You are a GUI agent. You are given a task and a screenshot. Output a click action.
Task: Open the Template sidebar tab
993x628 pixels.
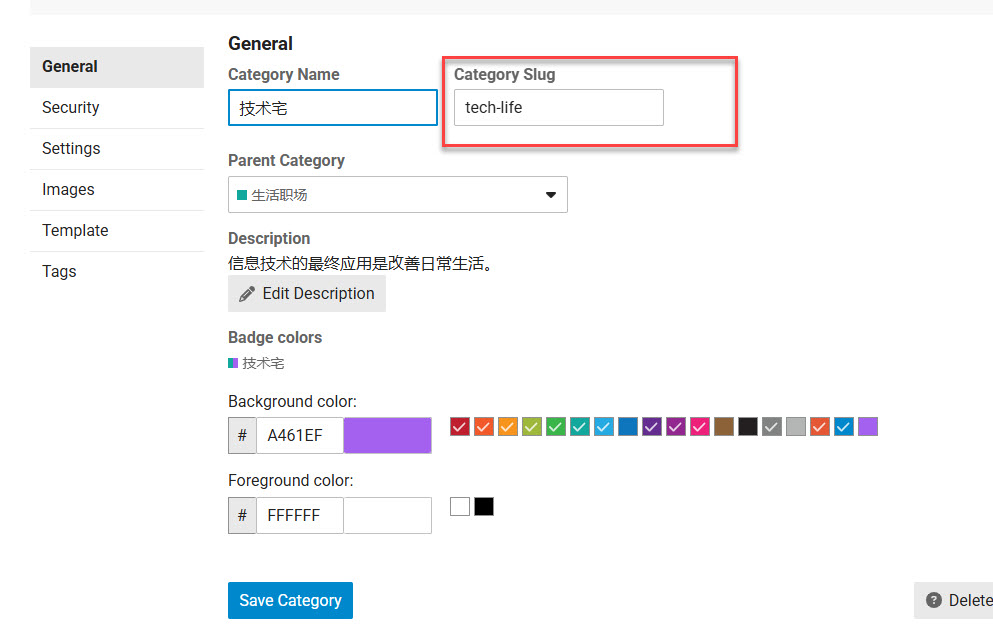pyautogui.click(x=75, y=231)
